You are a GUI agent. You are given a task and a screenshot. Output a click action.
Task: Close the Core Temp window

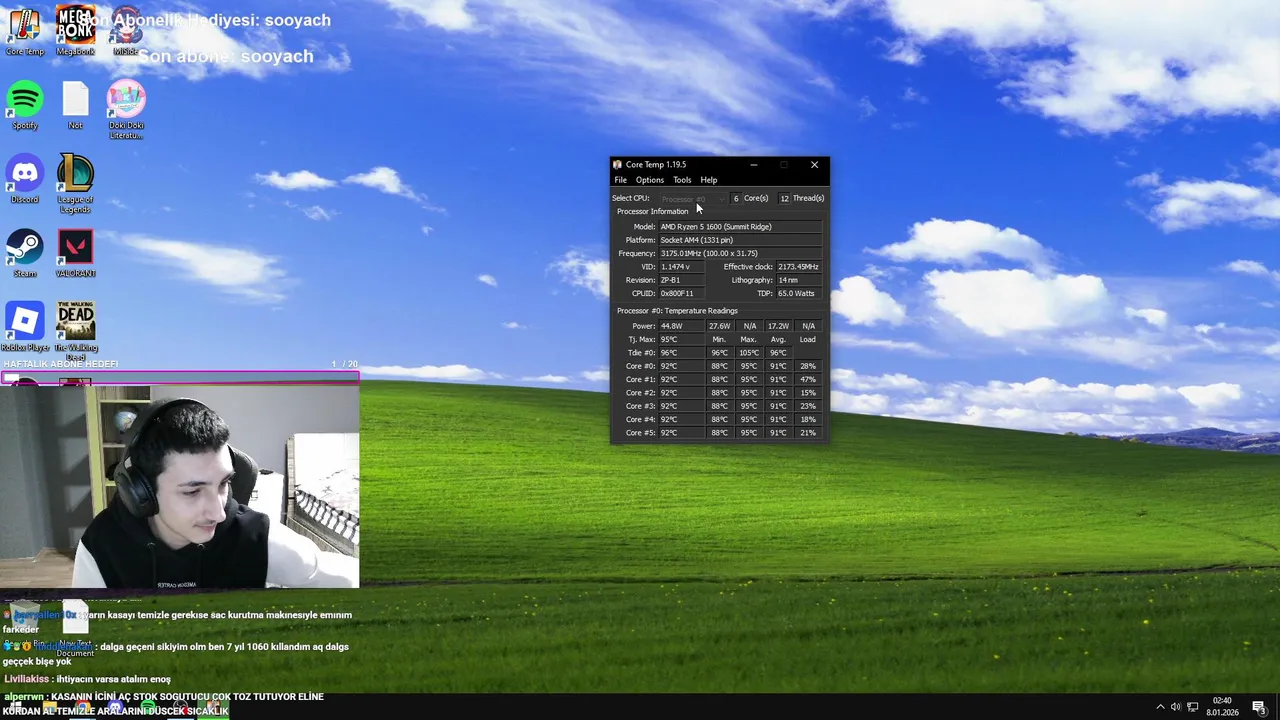tap(814, 164)
